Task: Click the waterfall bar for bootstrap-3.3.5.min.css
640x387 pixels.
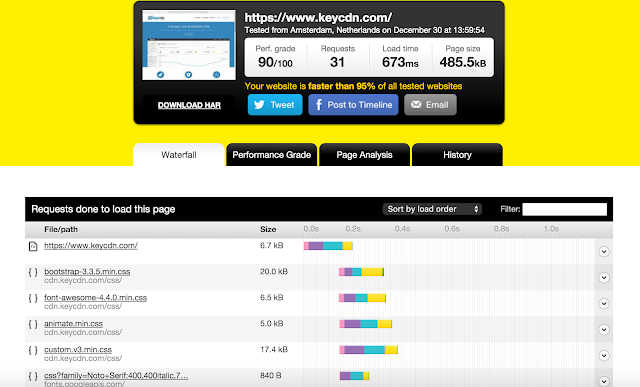Action: (362, 272)
